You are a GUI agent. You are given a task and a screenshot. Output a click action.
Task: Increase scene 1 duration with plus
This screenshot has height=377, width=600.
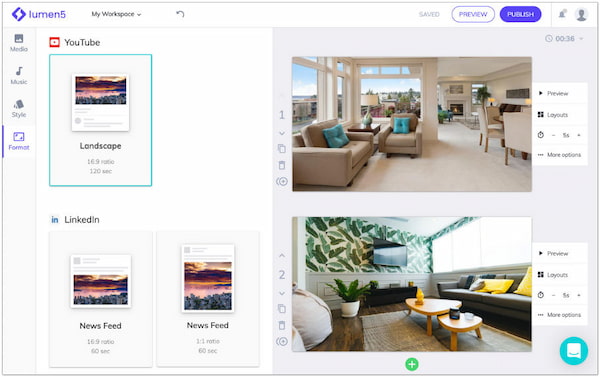(x=579, y=135)
